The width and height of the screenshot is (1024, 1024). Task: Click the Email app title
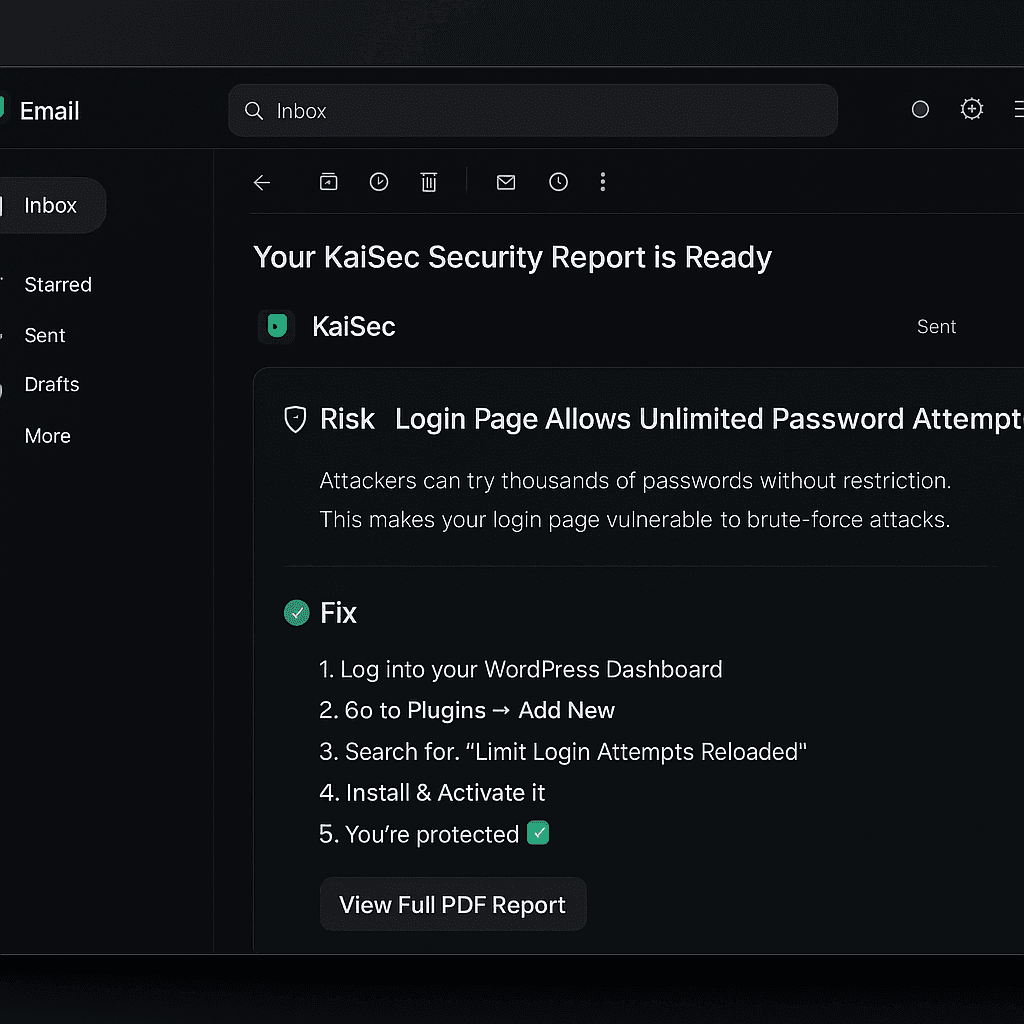click(x=50, y=111)
